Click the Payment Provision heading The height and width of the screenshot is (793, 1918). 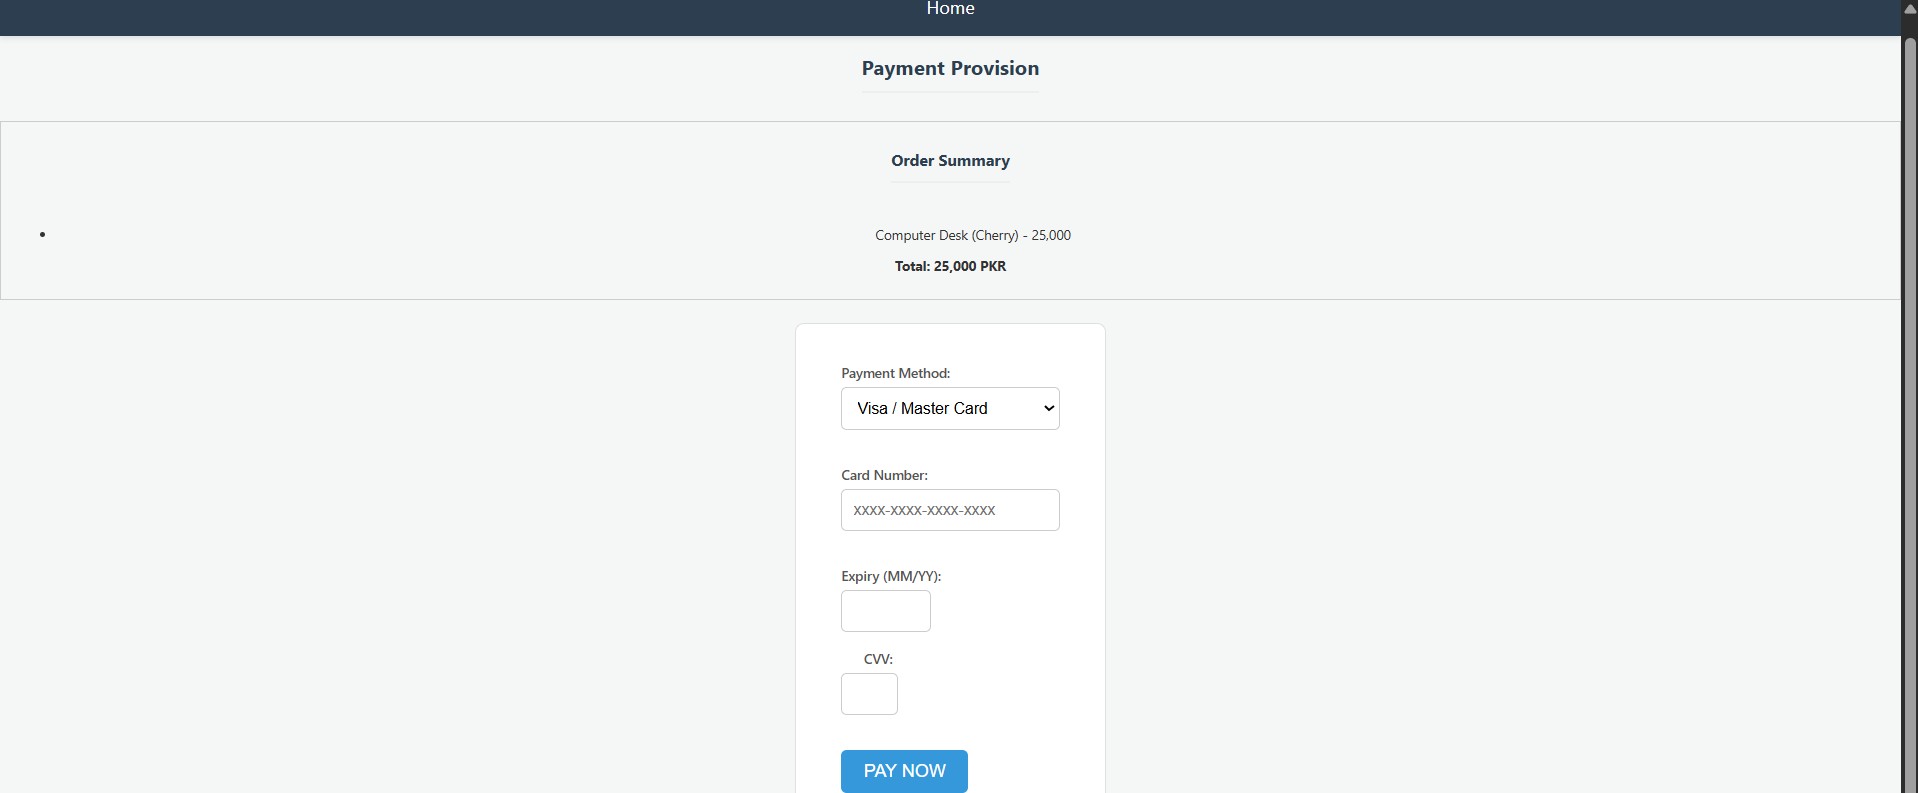click(x=949, y=68)
